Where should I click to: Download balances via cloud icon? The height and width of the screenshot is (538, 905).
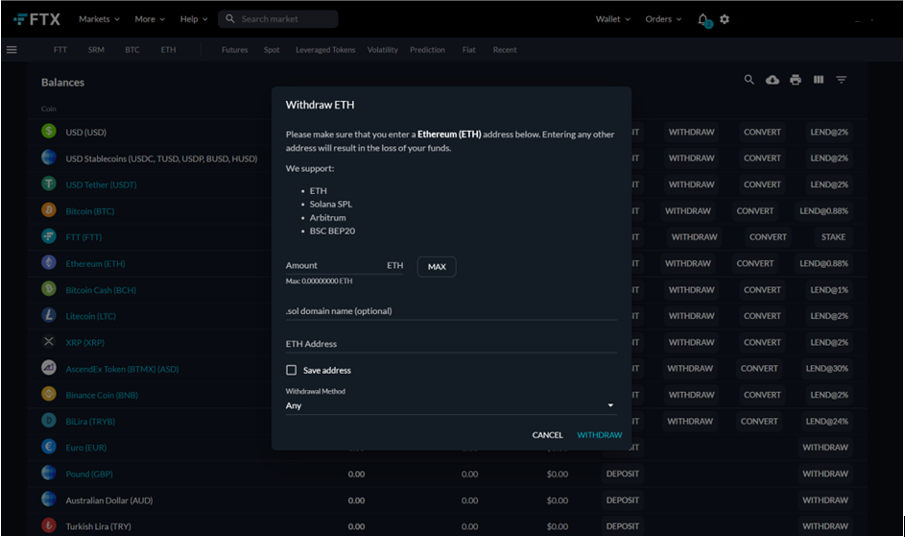(x=772, y=80)
